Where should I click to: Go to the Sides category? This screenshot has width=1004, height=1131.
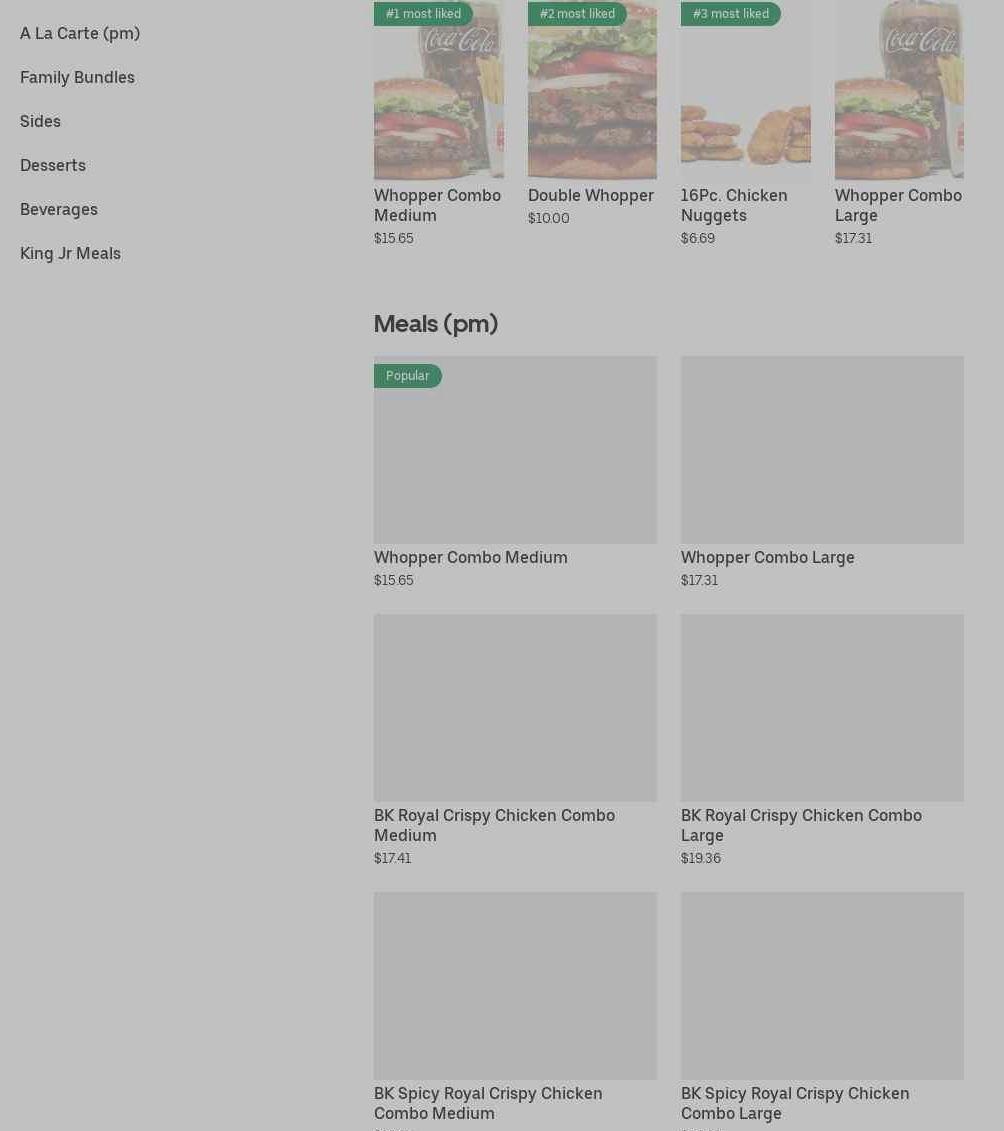tap(40, 121)
